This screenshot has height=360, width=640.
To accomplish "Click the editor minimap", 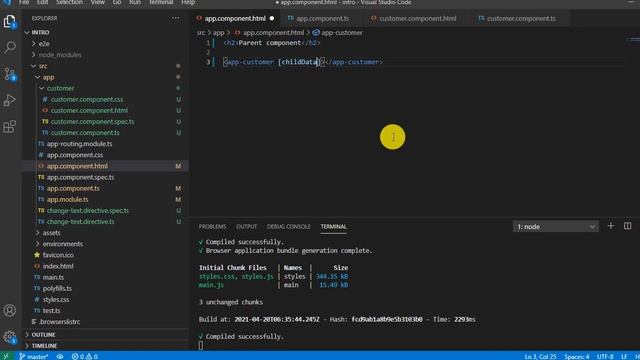I will point(633,39).
